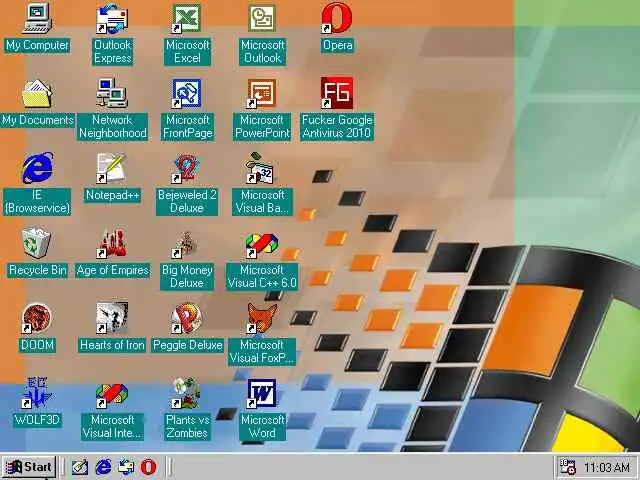Select the Hearts of Iron shortcut icon
The height and width of the screenshot is (480, 640).
(x=112, y=318)
